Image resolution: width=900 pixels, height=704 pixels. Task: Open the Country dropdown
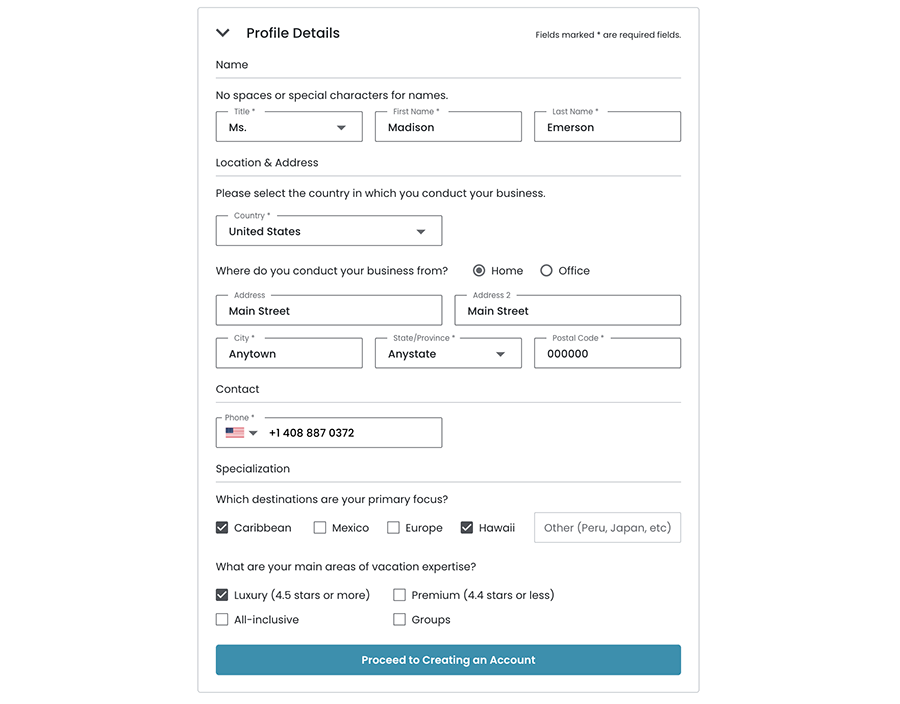421,232
